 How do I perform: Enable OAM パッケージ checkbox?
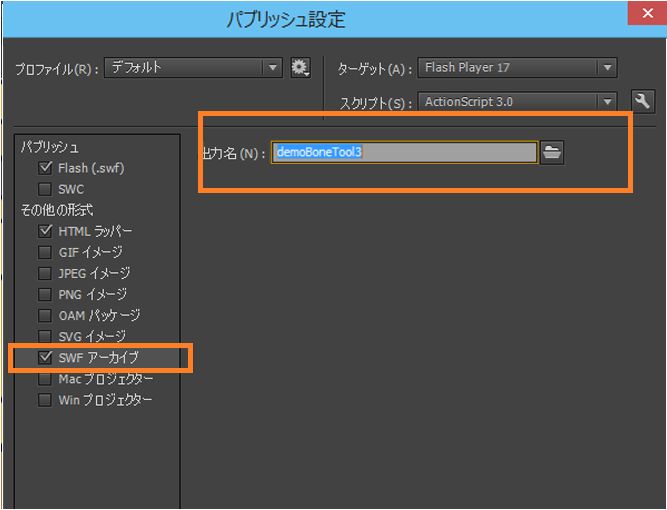coord(45,316)
